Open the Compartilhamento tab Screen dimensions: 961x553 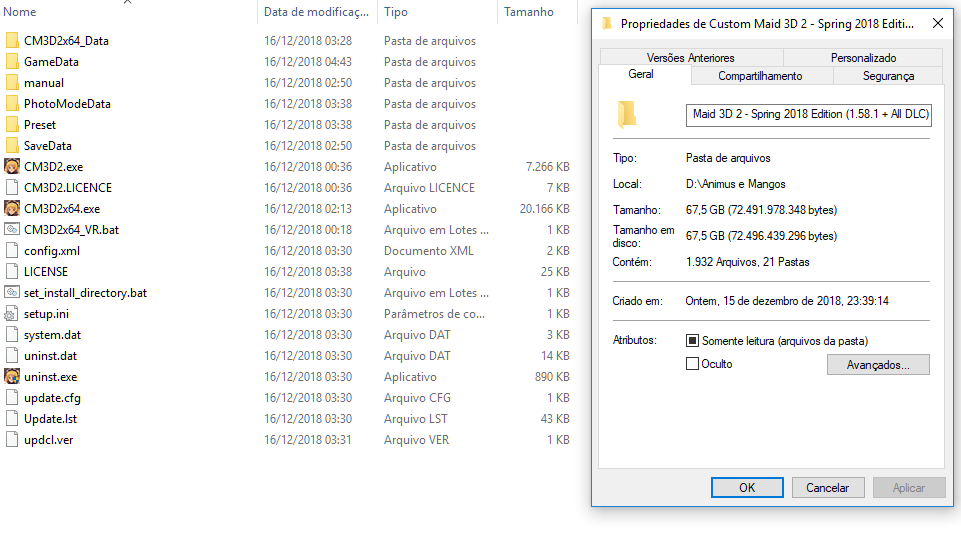(760, 75)
